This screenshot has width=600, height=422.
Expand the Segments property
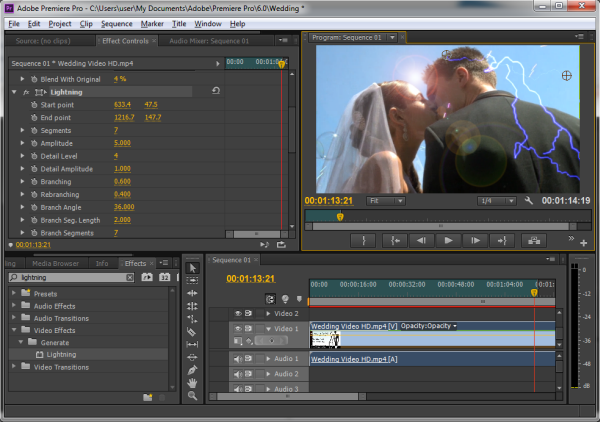(22, 130)
